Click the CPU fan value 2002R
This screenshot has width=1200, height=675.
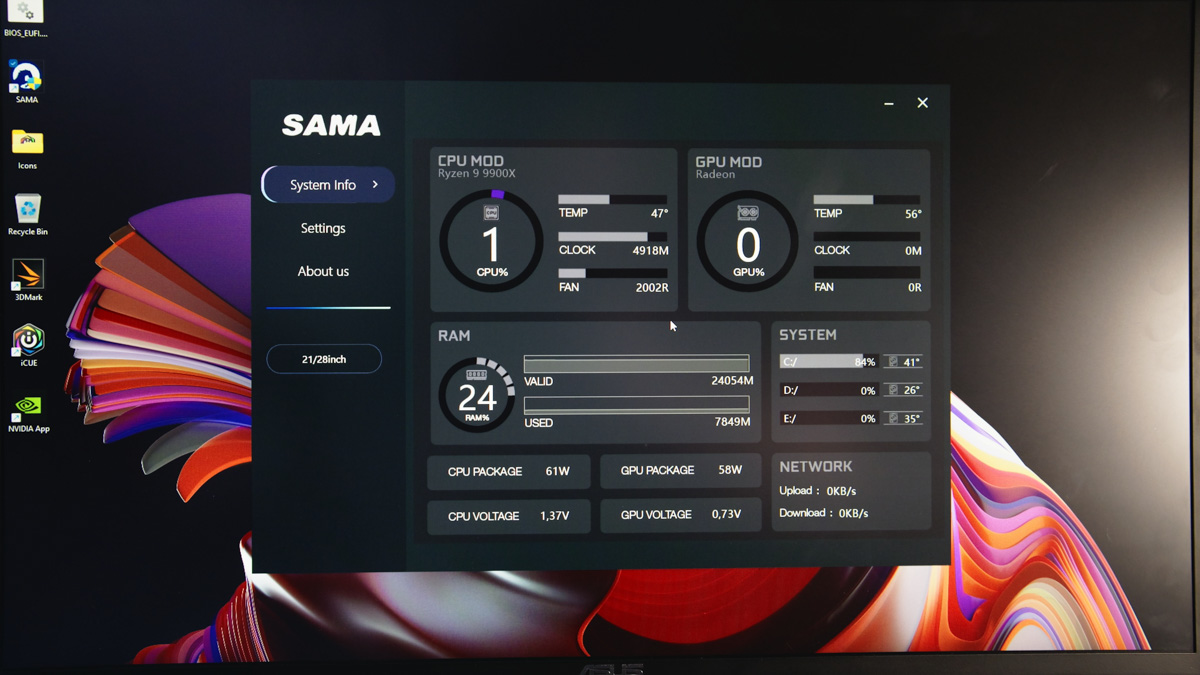pyautogui.click(x=651, y=288)
